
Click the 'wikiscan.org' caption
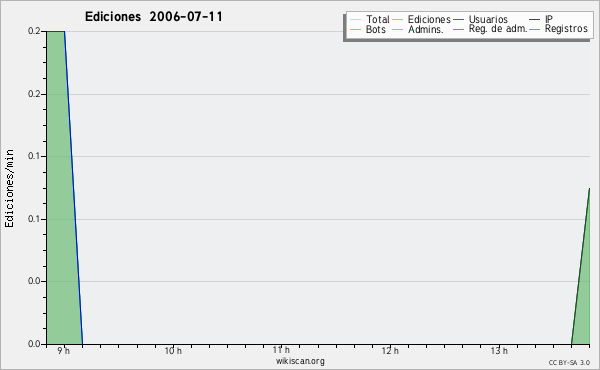pos(300,361)
